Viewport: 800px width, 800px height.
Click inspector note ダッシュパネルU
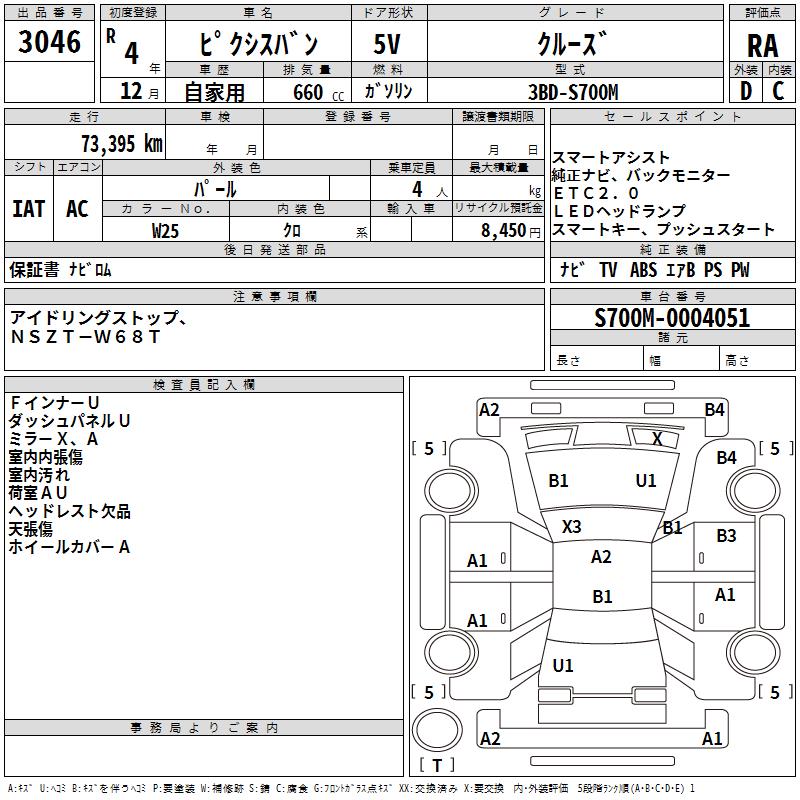69,420
